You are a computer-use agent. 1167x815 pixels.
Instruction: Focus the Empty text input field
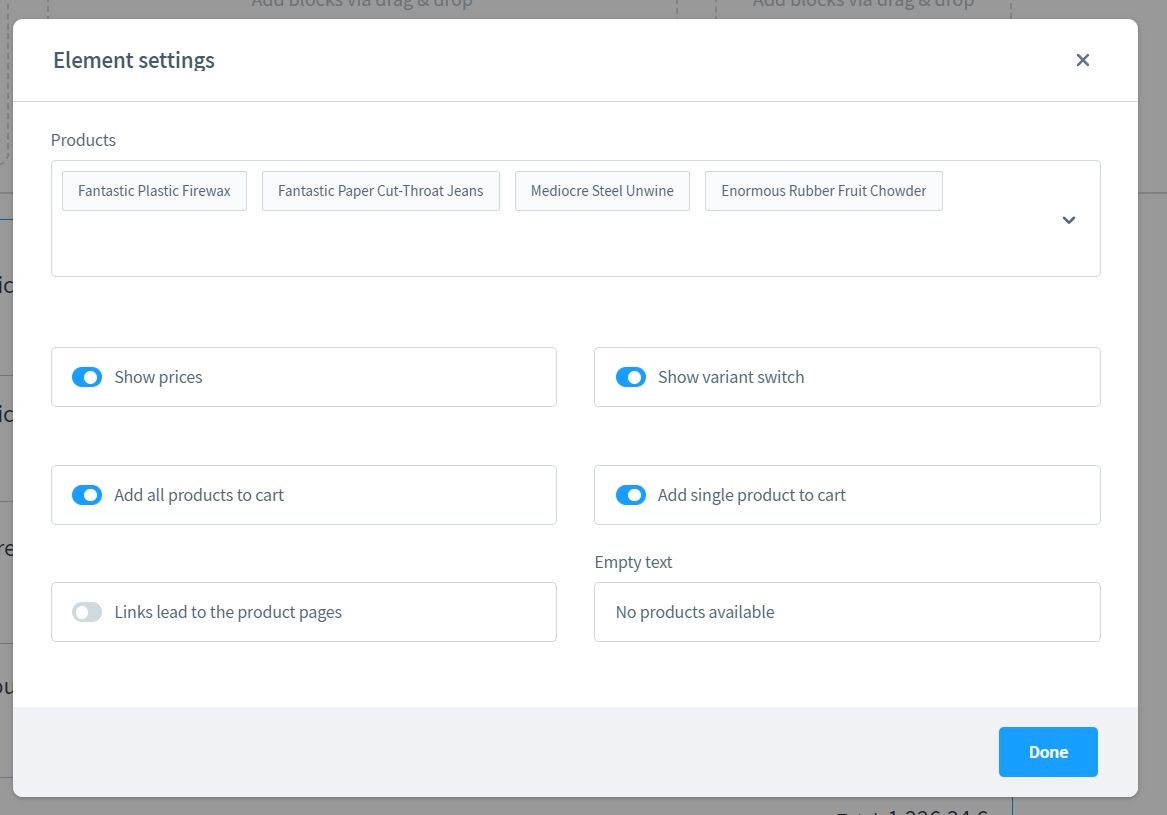coord(846,612)
